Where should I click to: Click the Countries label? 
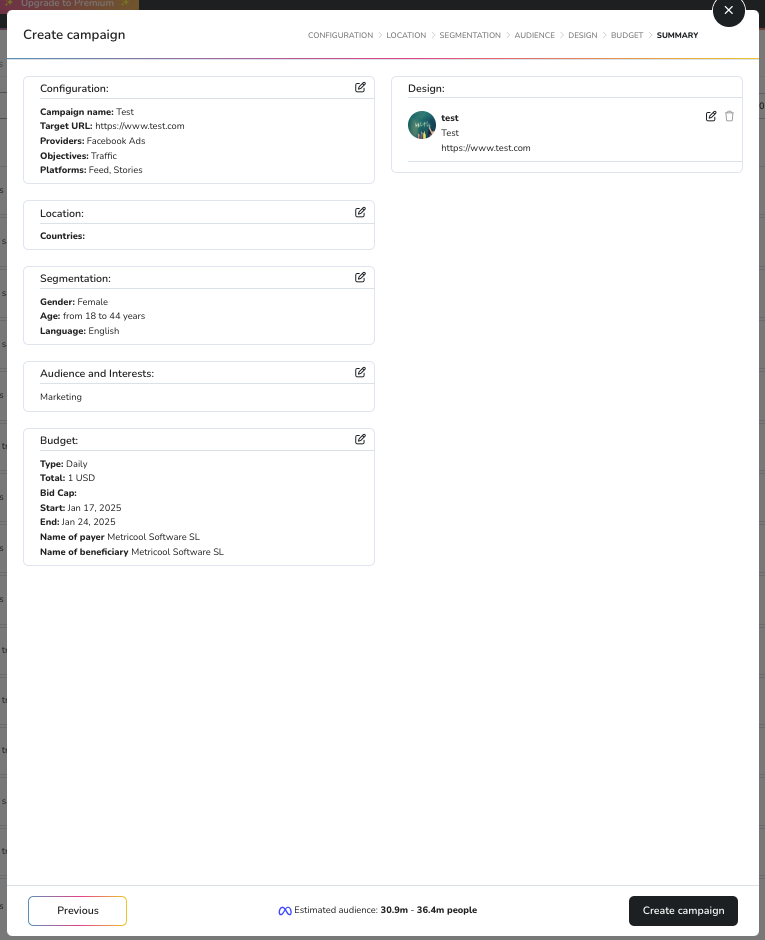[62, 236]
